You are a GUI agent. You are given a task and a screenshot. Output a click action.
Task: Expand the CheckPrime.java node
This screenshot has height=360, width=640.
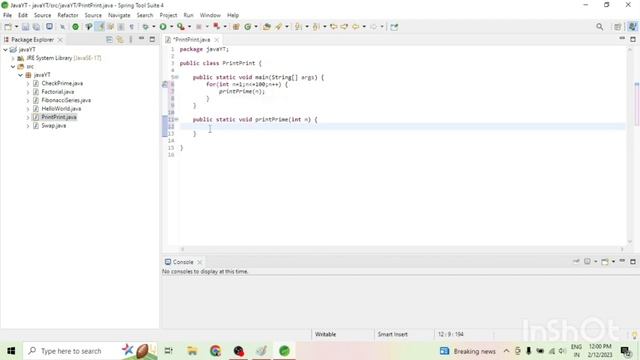click(x=28, y=83)
